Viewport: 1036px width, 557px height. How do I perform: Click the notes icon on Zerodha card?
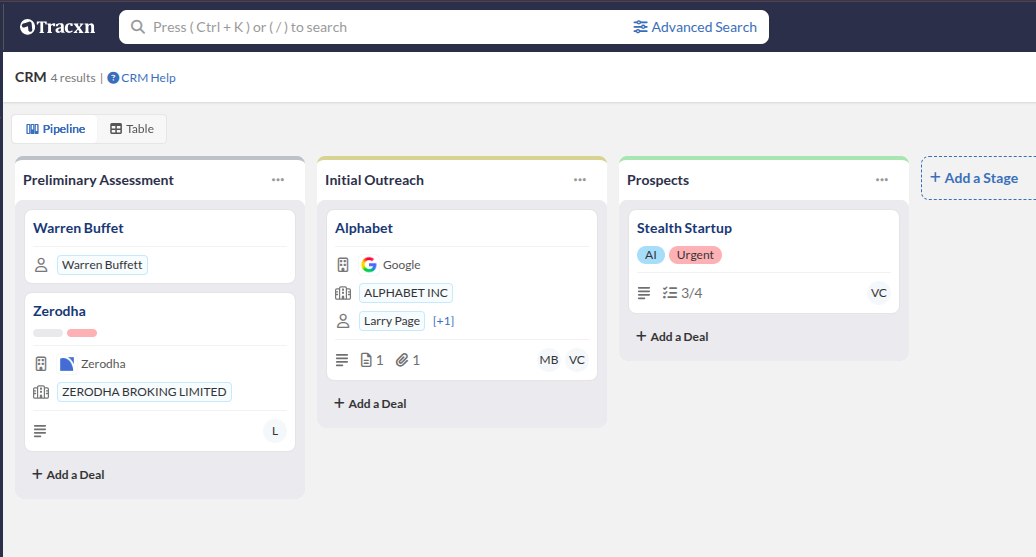40,431
